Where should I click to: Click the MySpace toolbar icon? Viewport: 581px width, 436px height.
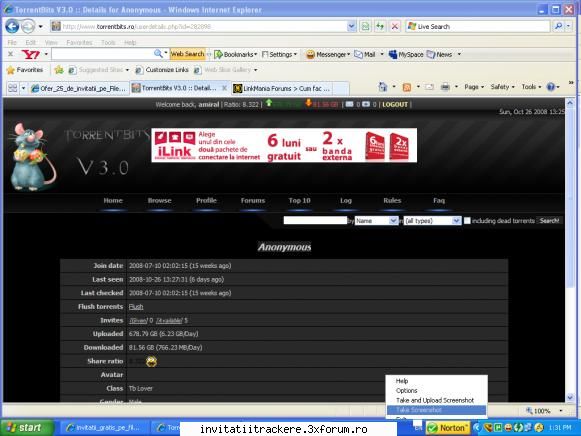(393, 54)
